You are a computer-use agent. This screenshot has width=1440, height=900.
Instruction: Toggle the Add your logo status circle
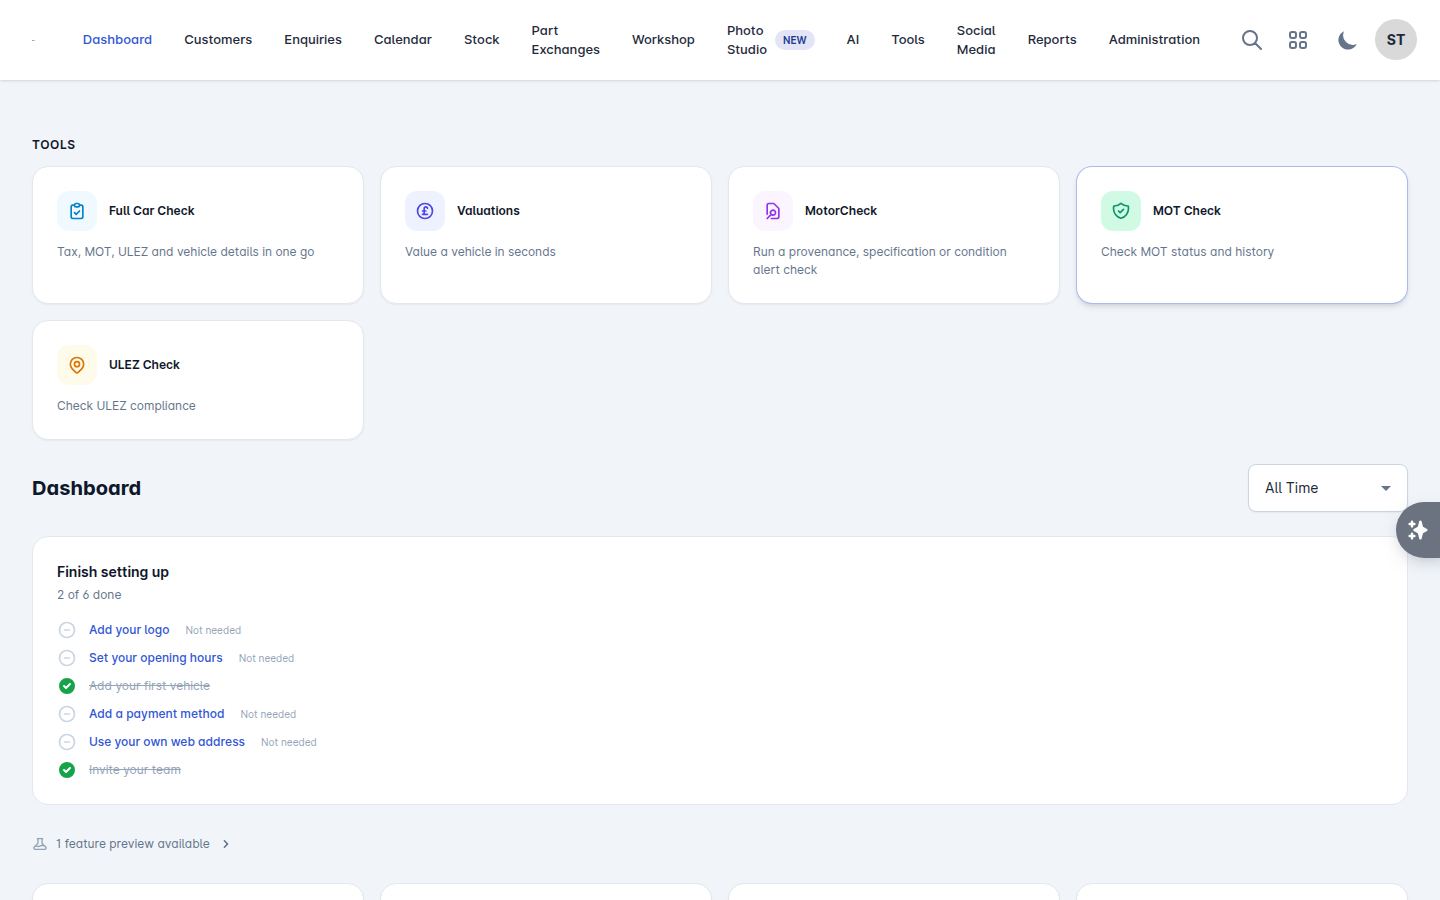(x=67, y=630)
